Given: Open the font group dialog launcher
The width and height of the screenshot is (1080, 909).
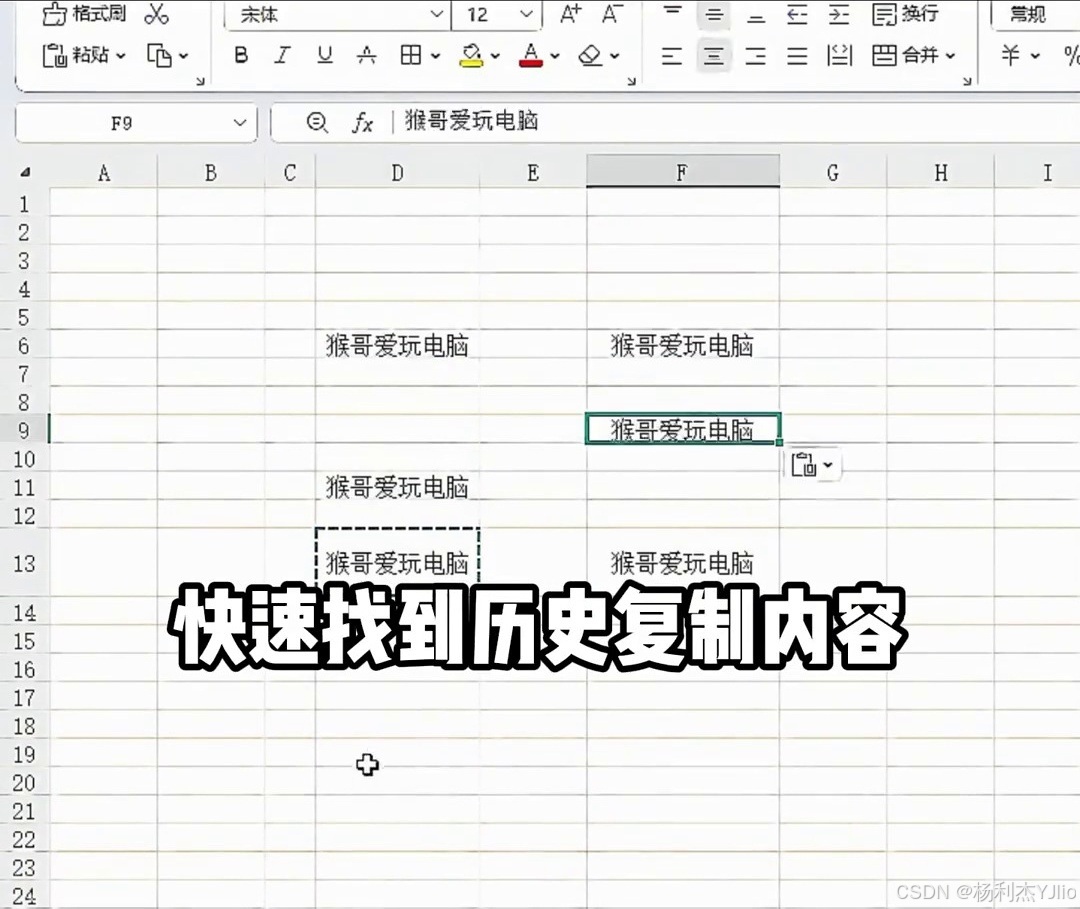Looking at the screenshot, I should point(632,81).
